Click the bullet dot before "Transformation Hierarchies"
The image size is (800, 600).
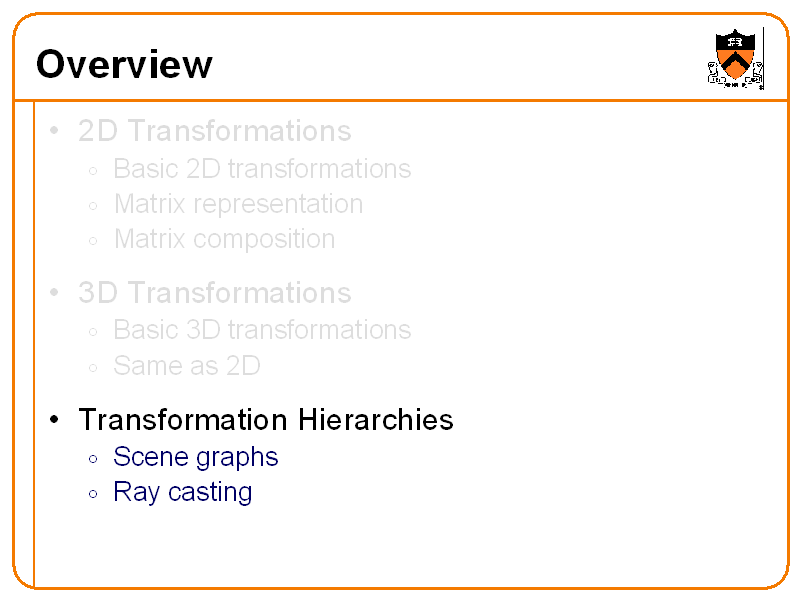tap(56, 420)
